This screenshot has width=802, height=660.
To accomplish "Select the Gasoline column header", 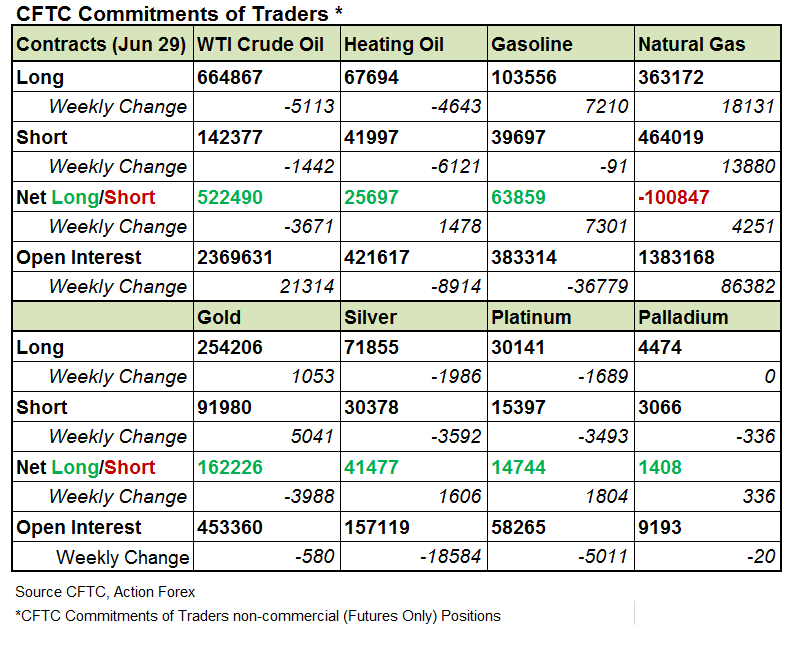I will pyautogui.click(x=532, y=45).
